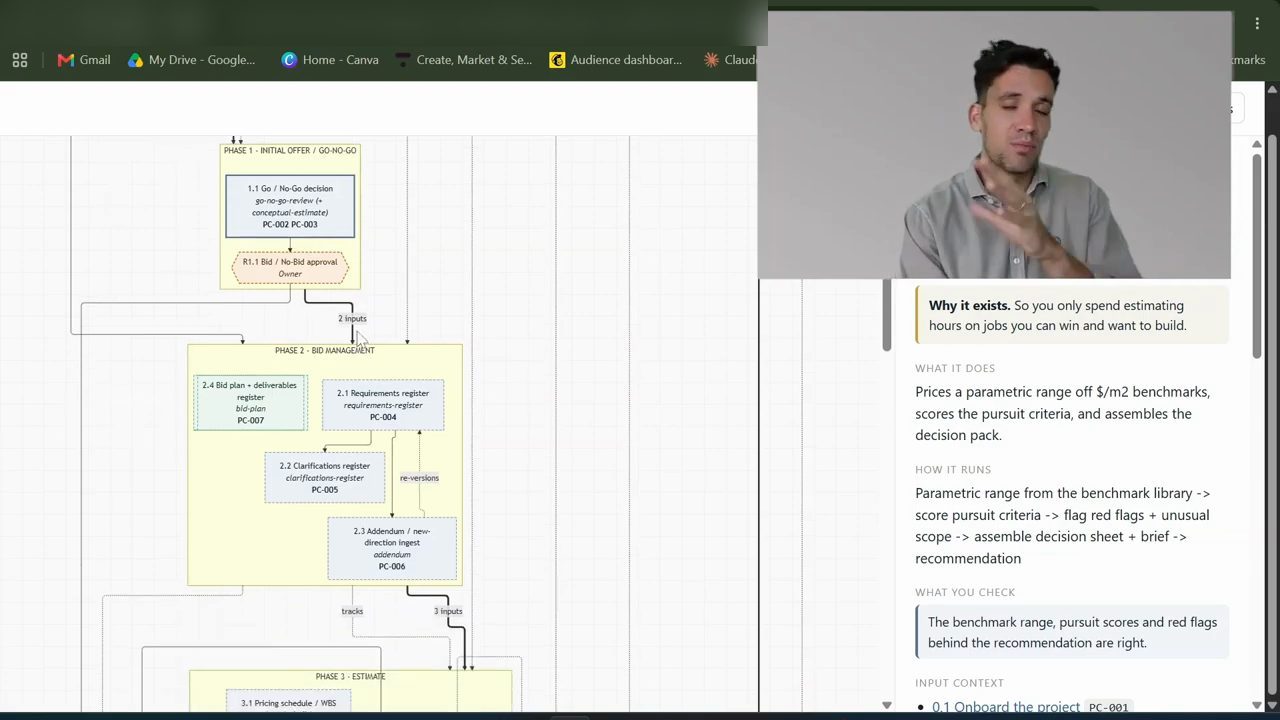Open the Claude bookmark icon
This screenshot has width=1280, height=720.
711,60
